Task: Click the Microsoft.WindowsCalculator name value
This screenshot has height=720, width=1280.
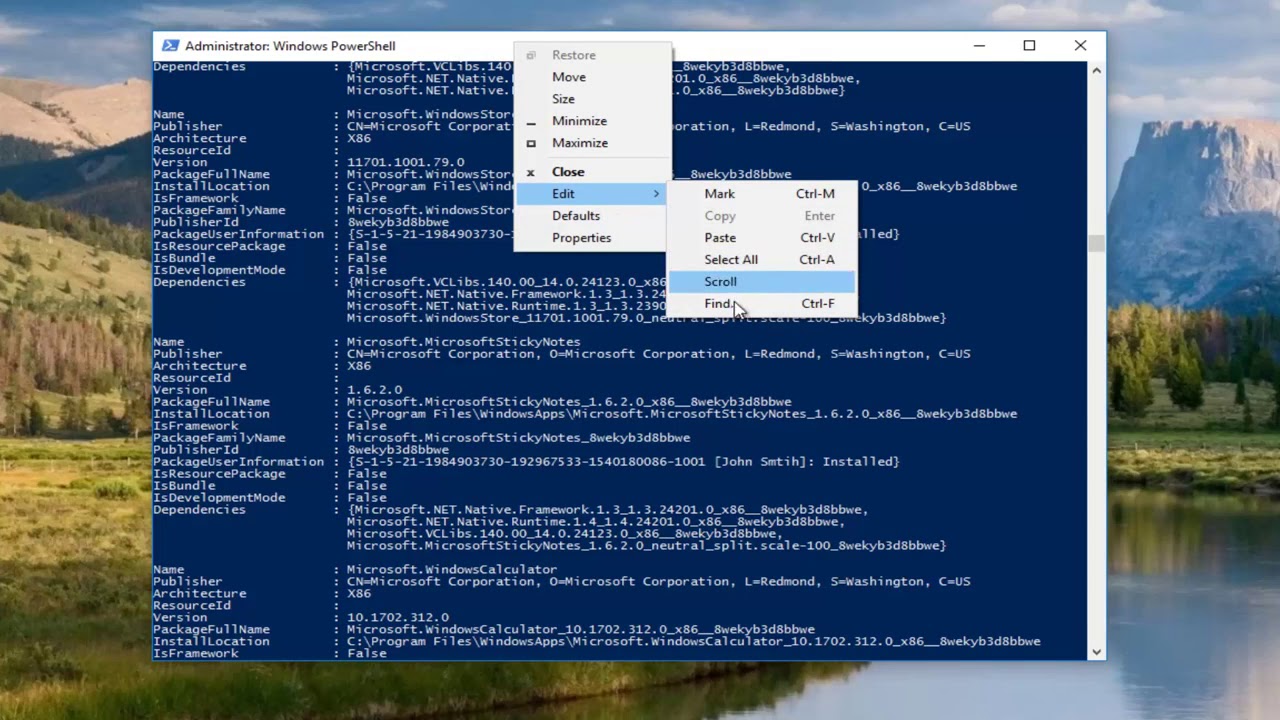Action: [452, 570]
